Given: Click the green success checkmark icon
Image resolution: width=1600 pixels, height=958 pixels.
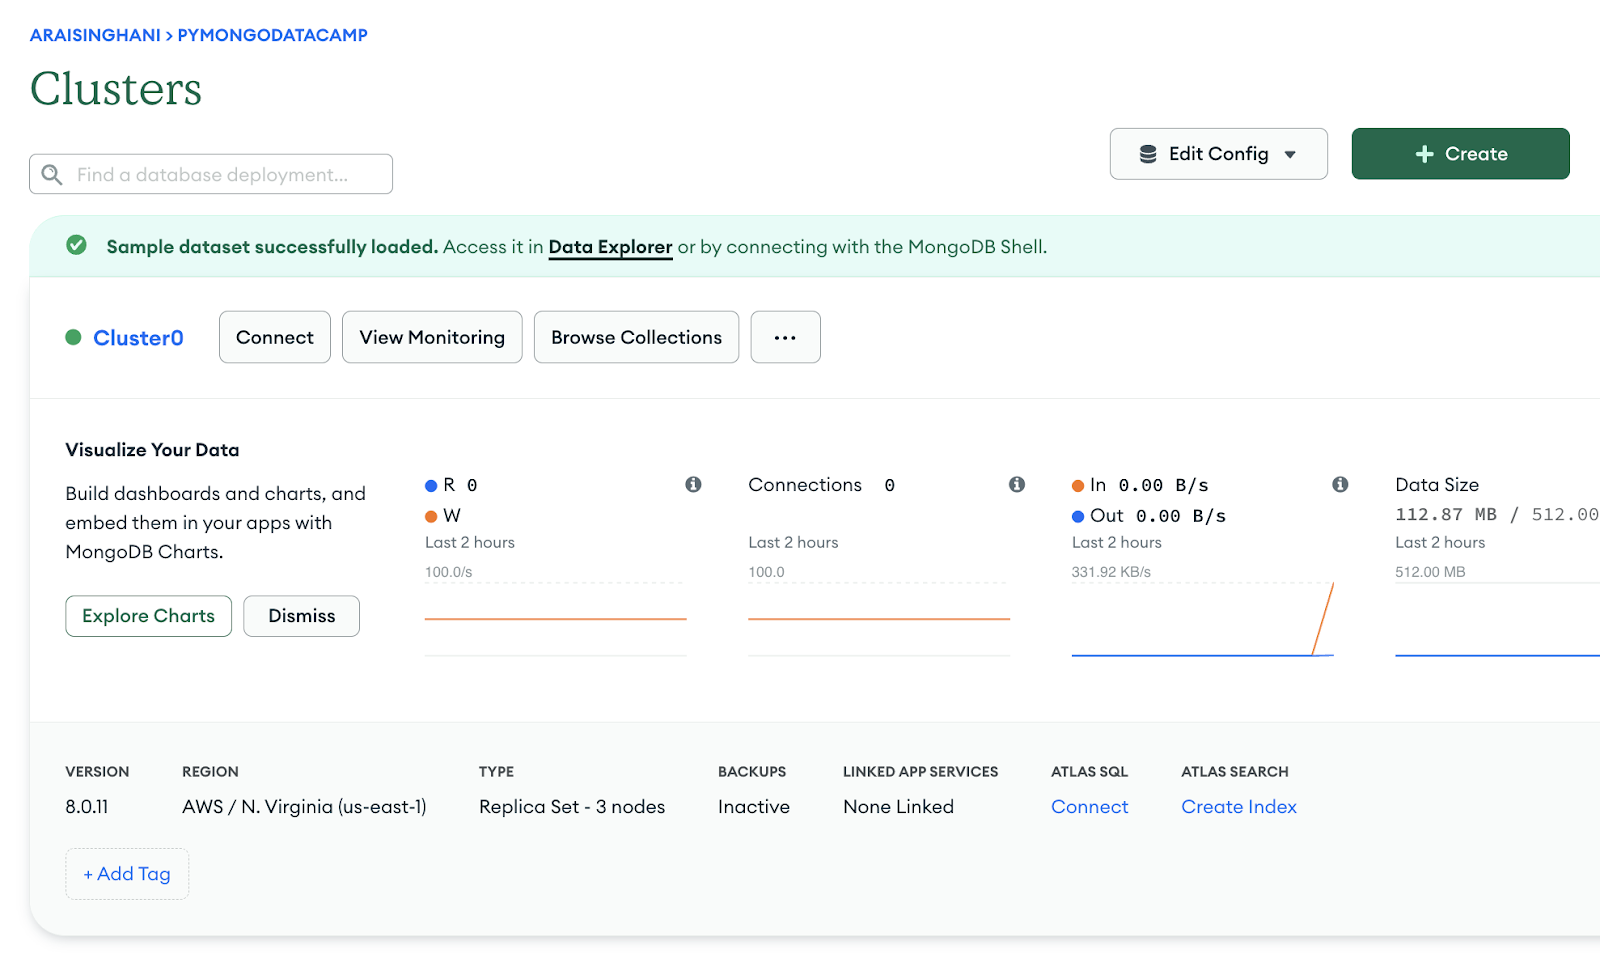Looking at the screenshot, I should click(76, 245).
